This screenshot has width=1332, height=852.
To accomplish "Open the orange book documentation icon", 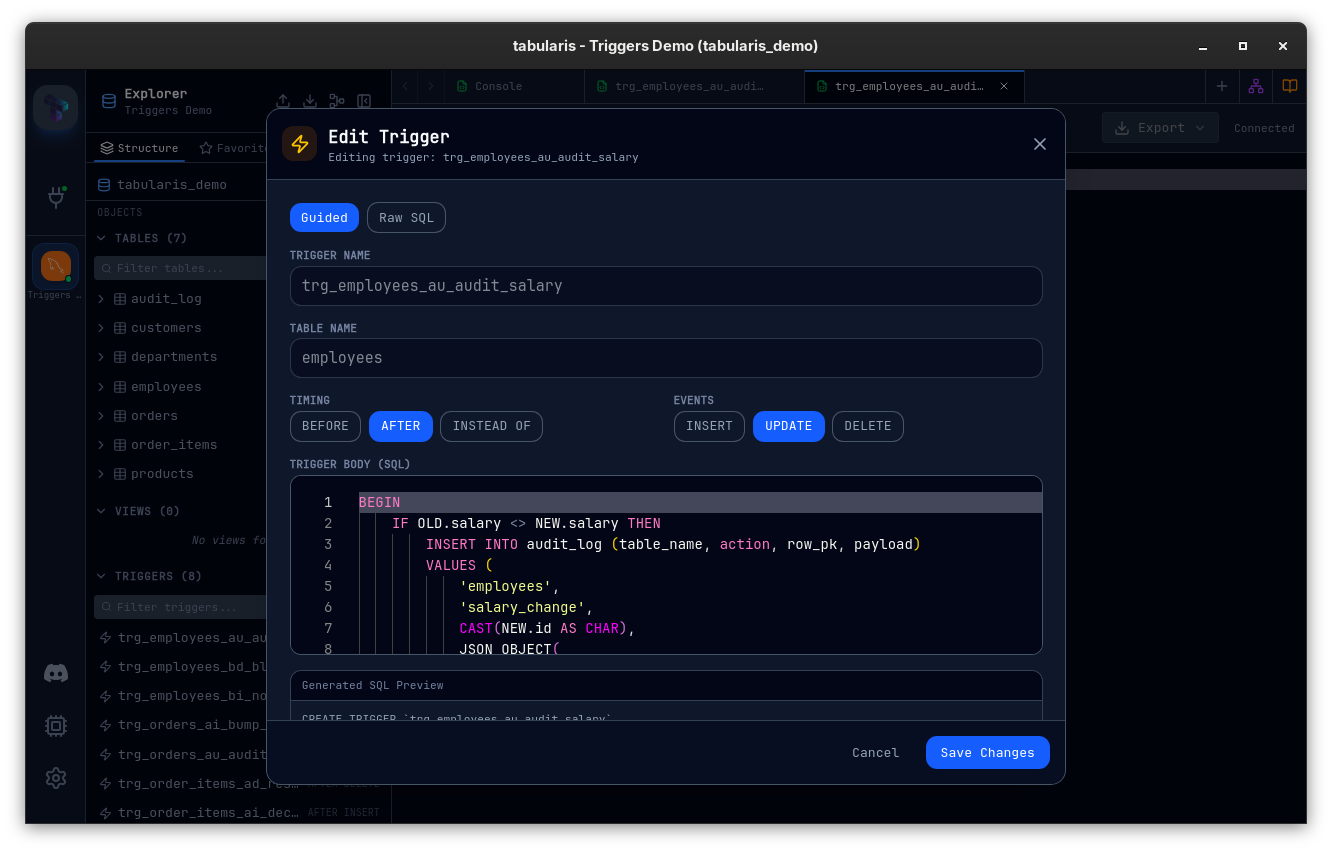I will point(1290,86).
